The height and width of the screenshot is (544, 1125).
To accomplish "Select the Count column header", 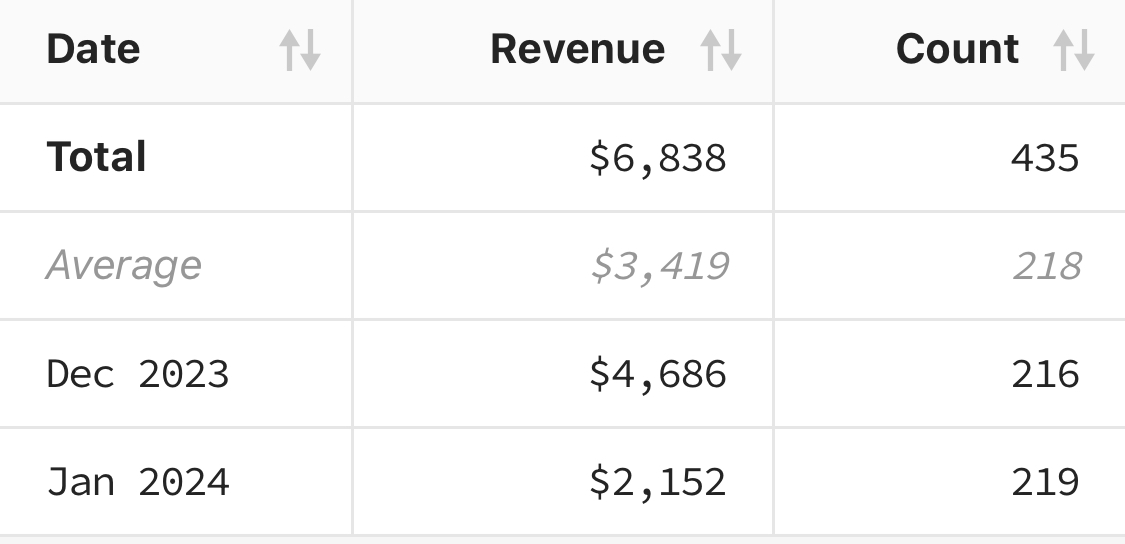I will pyautogui.click(x=948, y=50).
